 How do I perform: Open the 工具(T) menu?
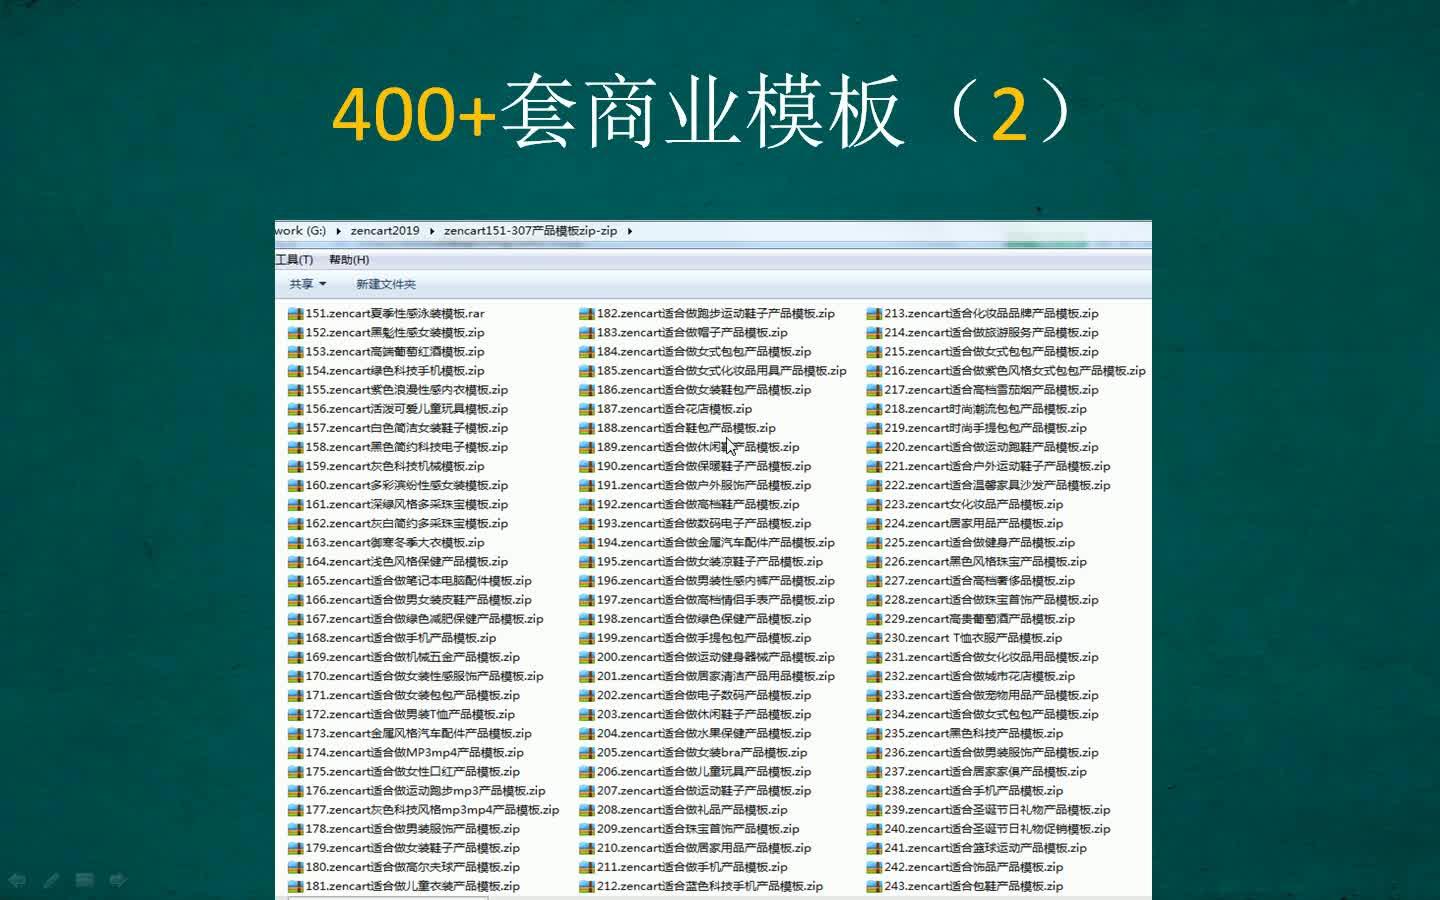(294, 260)
